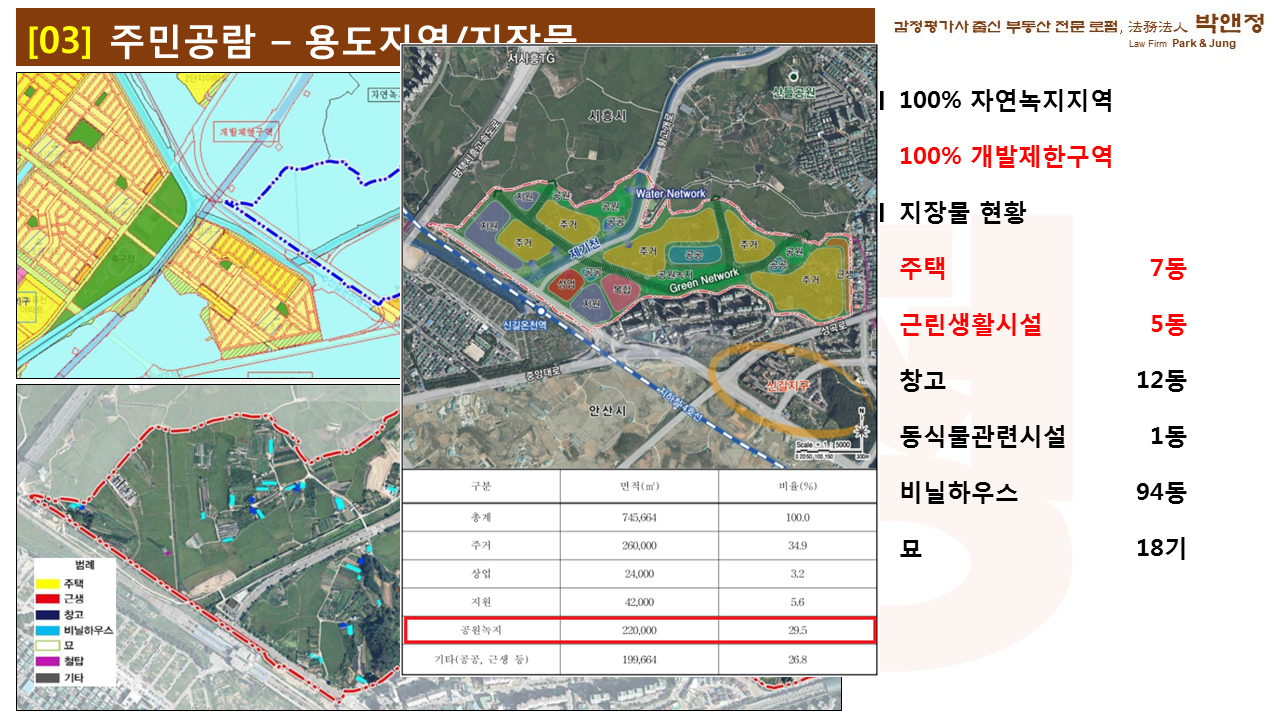1280x720 pixels.
Task: Click the zoning map thumbnail at top left
Action: pos(208,225)
